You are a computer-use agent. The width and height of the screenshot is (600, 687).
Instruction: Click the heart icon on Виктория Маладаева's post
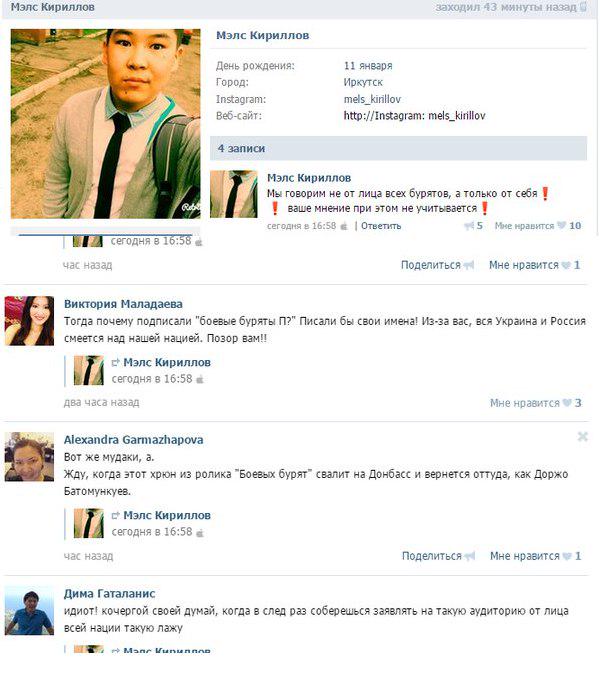[x=568, y=403]
